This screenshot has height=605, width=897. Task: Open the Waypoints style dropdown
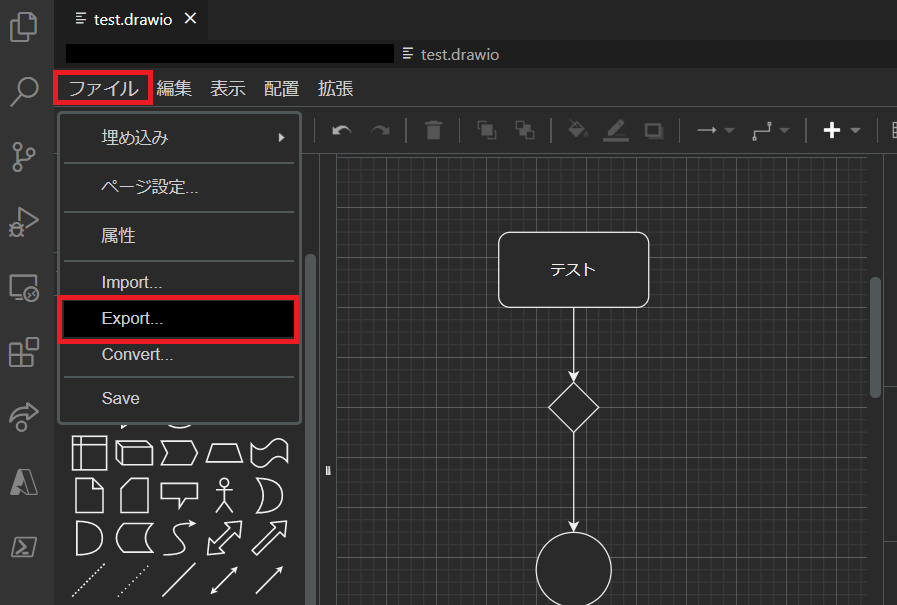point(771,131)
